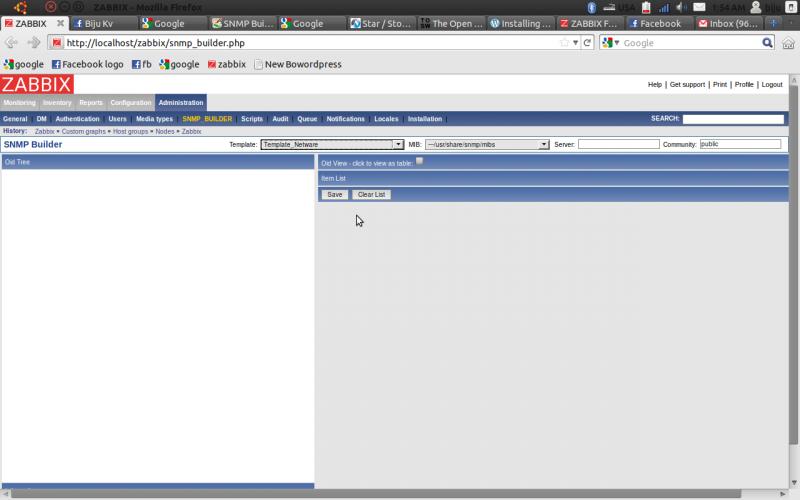The height and width of the screenshot is (500, 800).
Task: Open the Profile link
Action: (x=744, y=85)
